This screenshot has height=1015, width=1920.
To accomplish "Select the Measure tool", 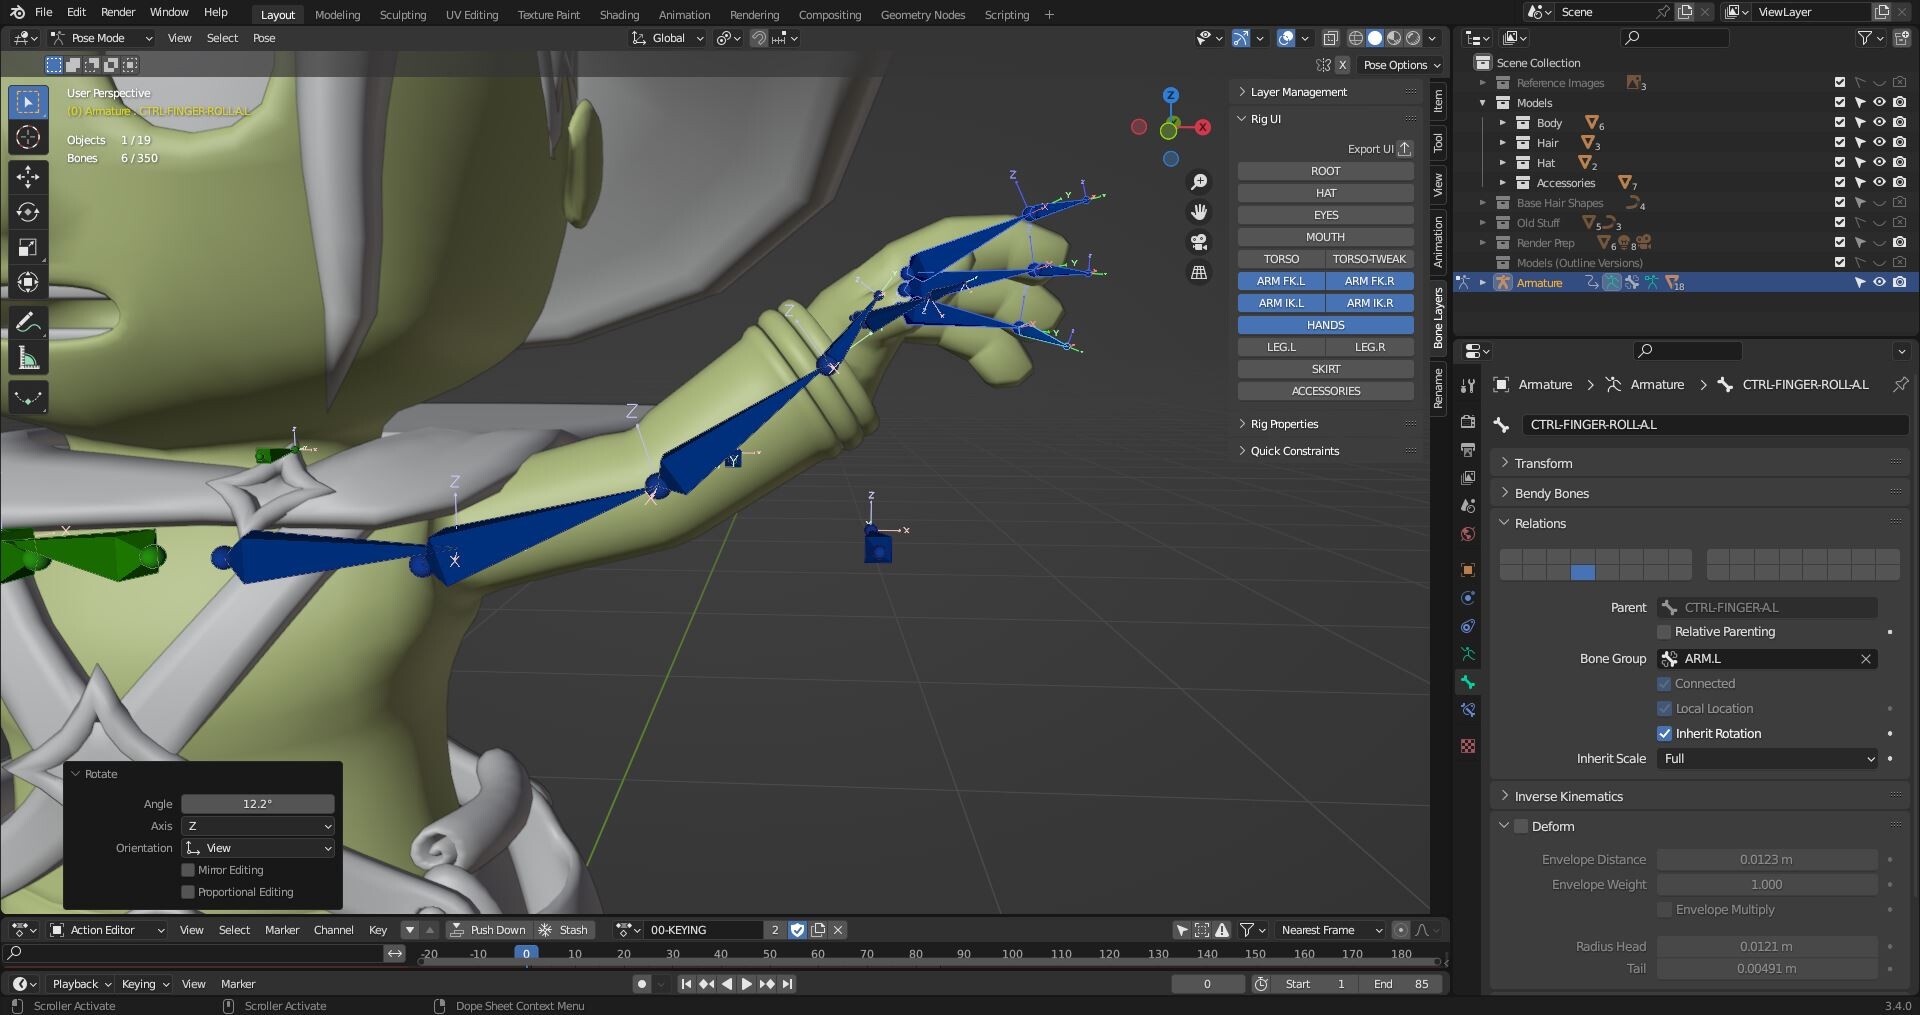I will coord(28,356).
